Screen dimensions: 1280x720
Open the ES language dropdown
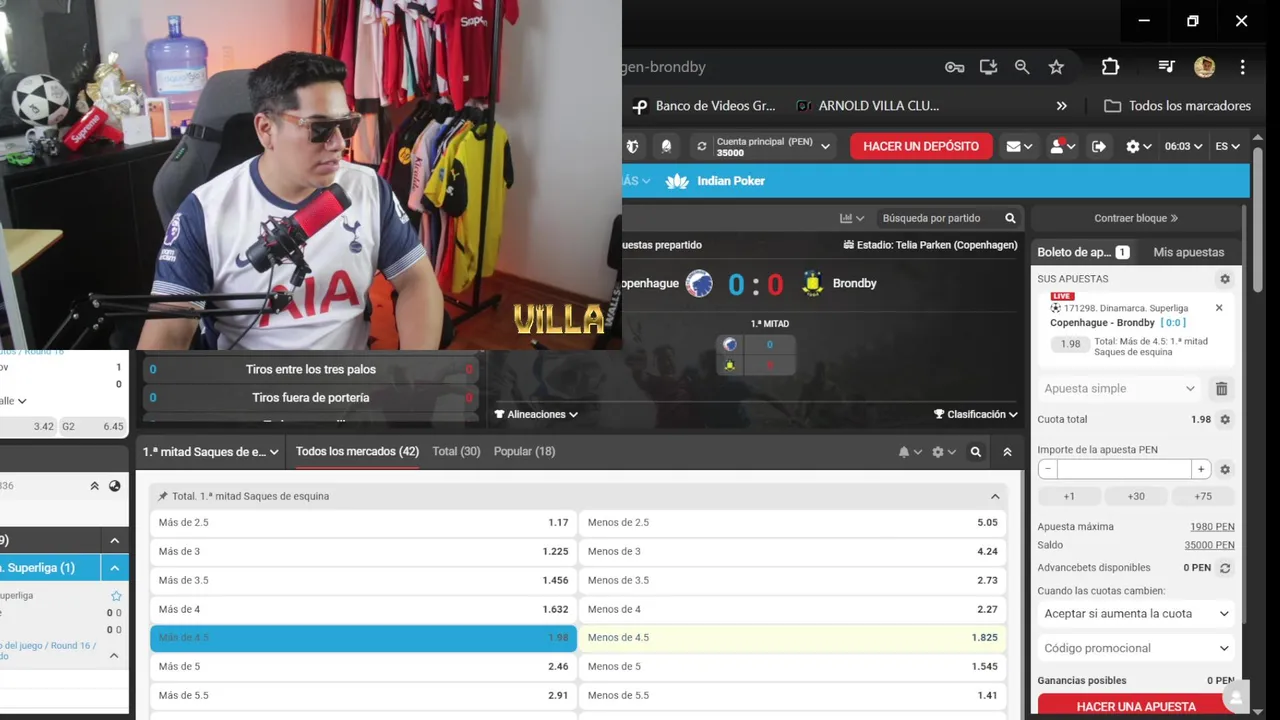click(1227, 147)
